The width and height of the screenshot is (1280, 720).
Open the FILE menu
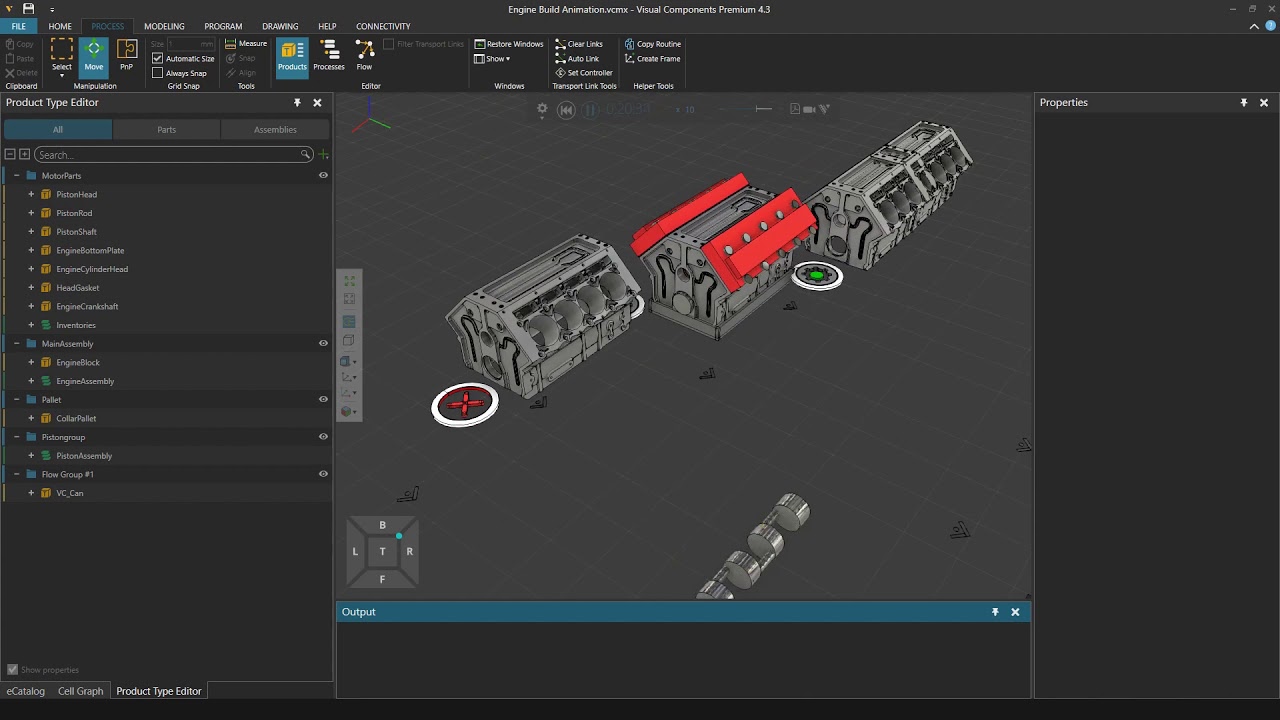coord(19,26)
